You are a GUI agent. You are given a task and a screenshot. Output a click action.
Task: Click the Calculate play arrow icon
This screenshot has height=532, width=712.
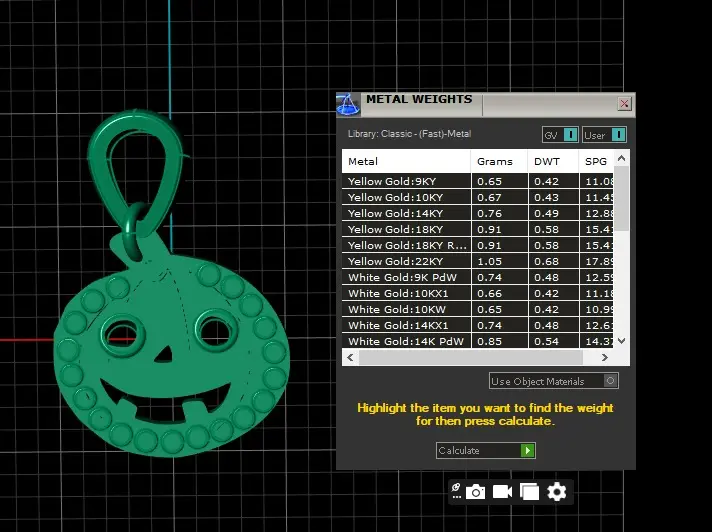(528, 451)
